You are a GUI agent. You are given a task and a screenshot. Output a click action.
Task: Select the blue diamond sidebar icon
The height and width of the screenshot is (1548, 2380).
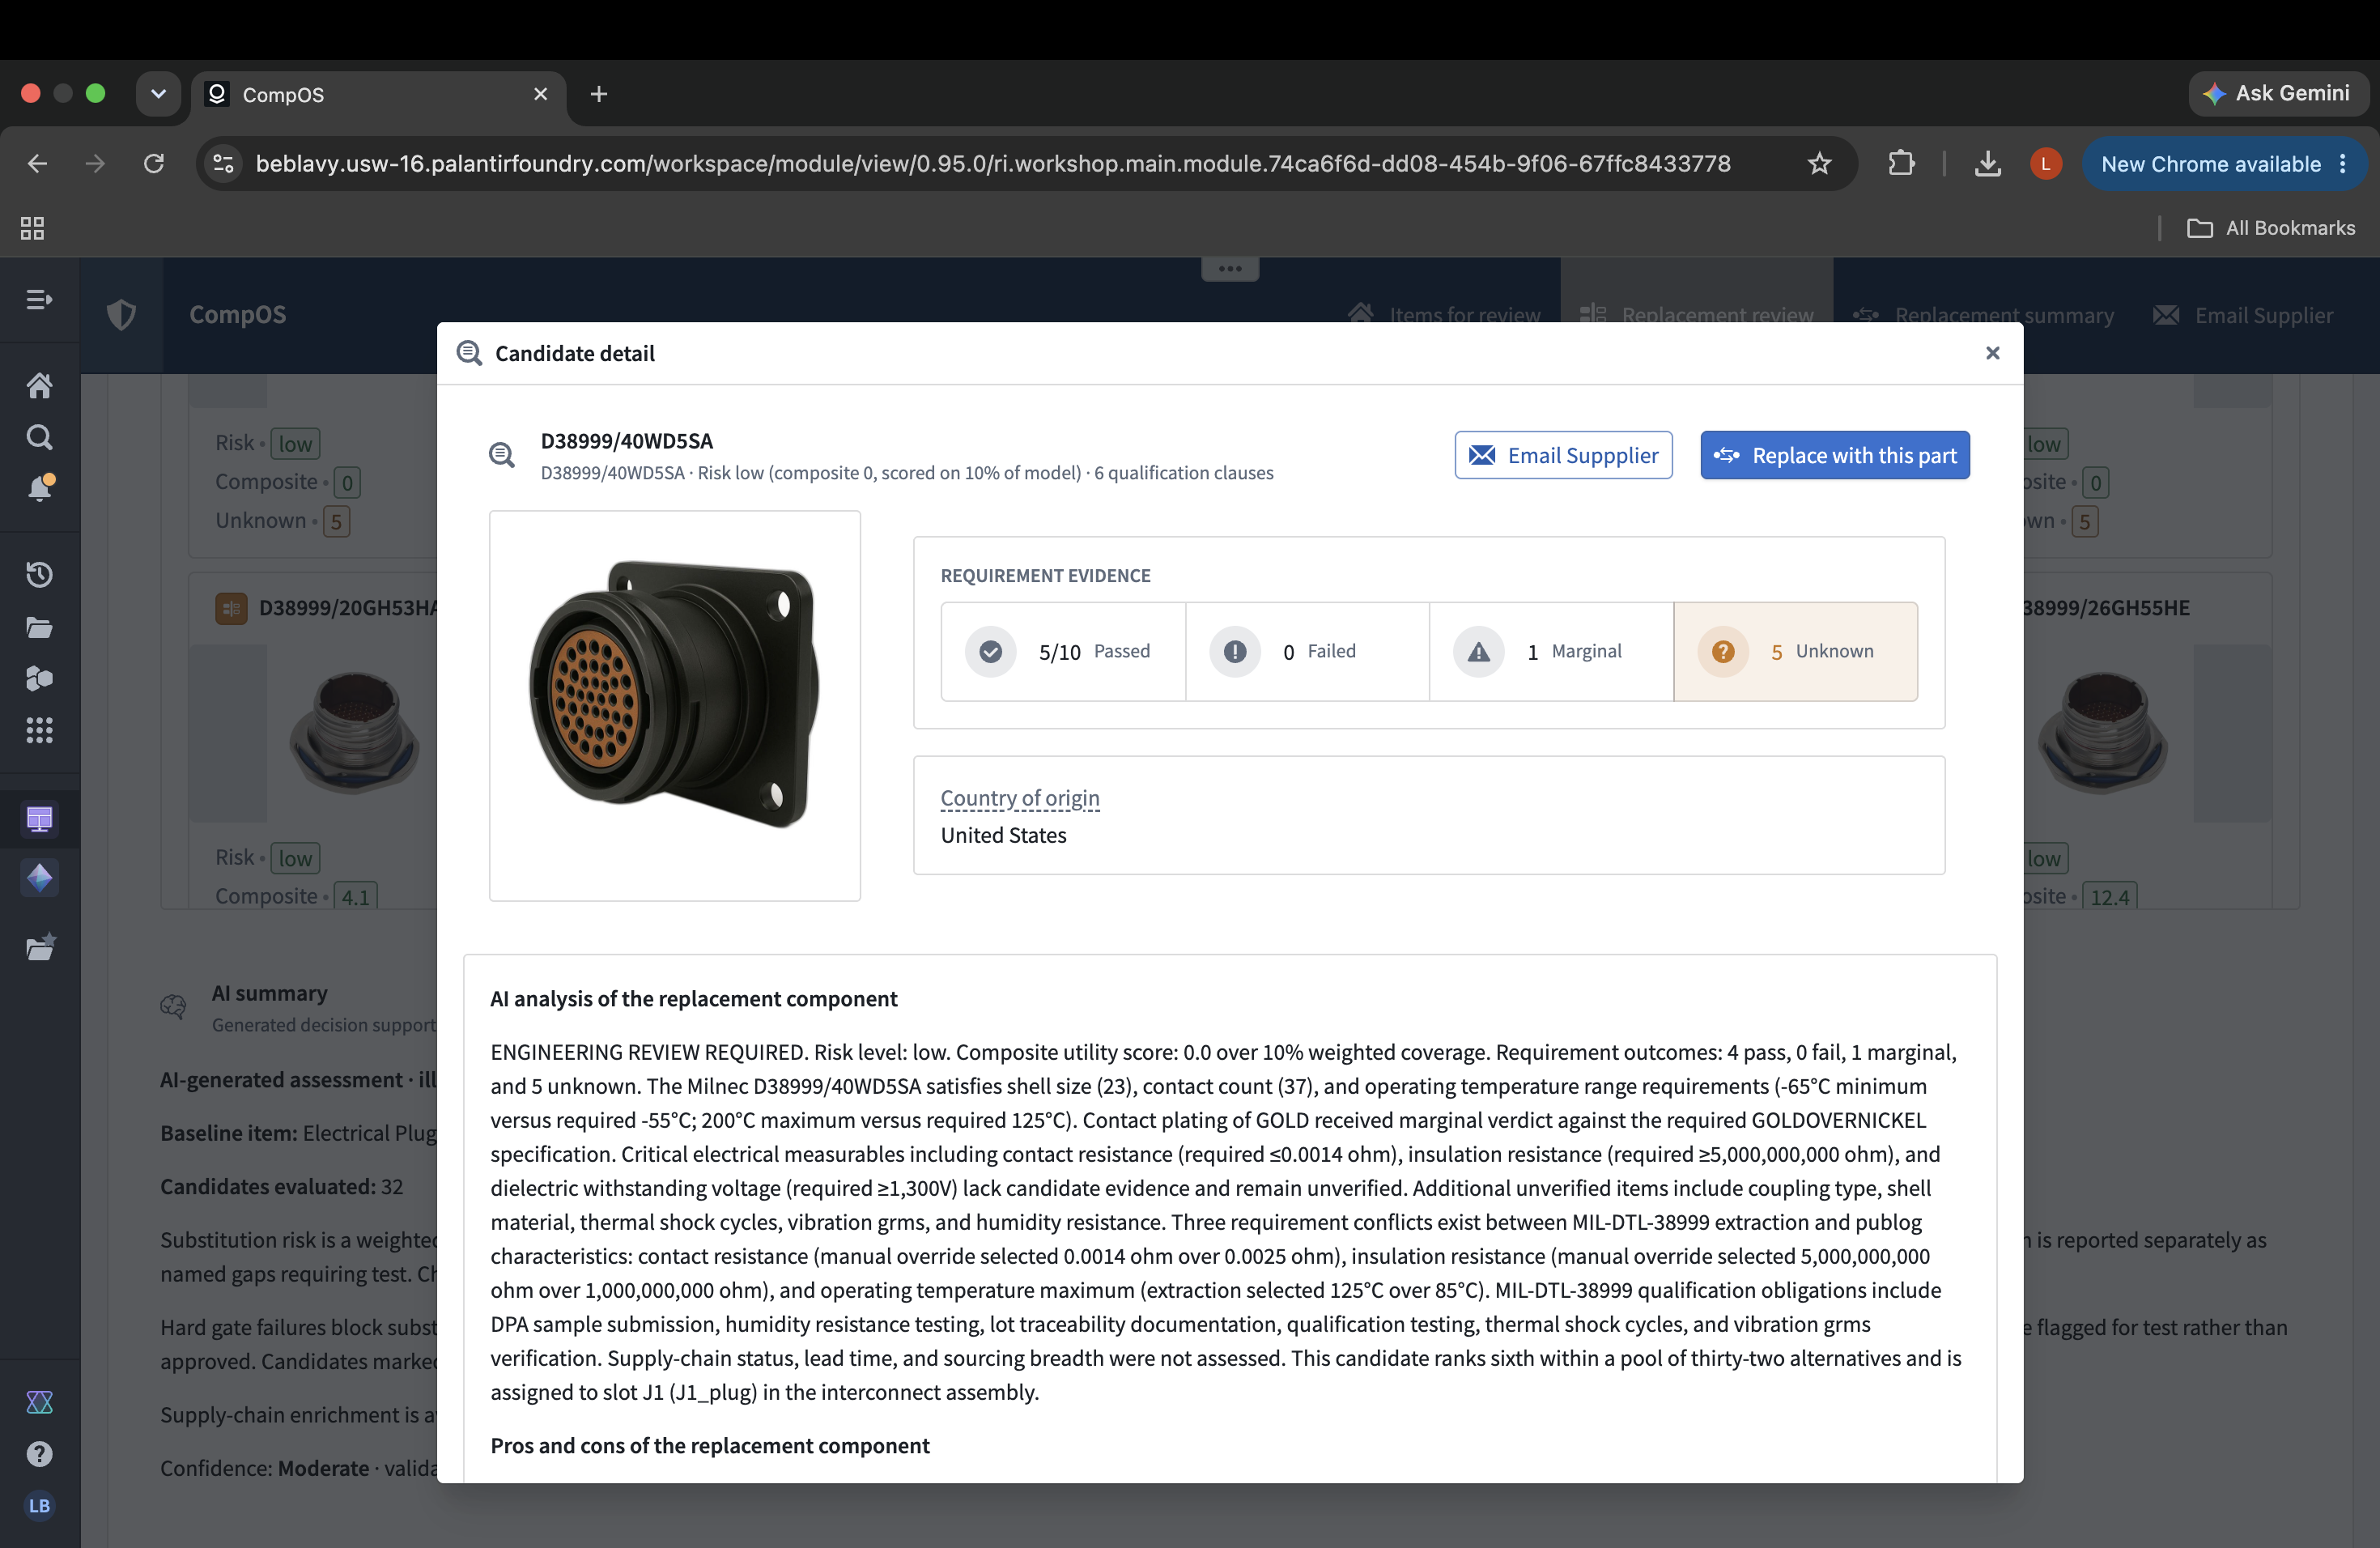(x=39, y=877)
